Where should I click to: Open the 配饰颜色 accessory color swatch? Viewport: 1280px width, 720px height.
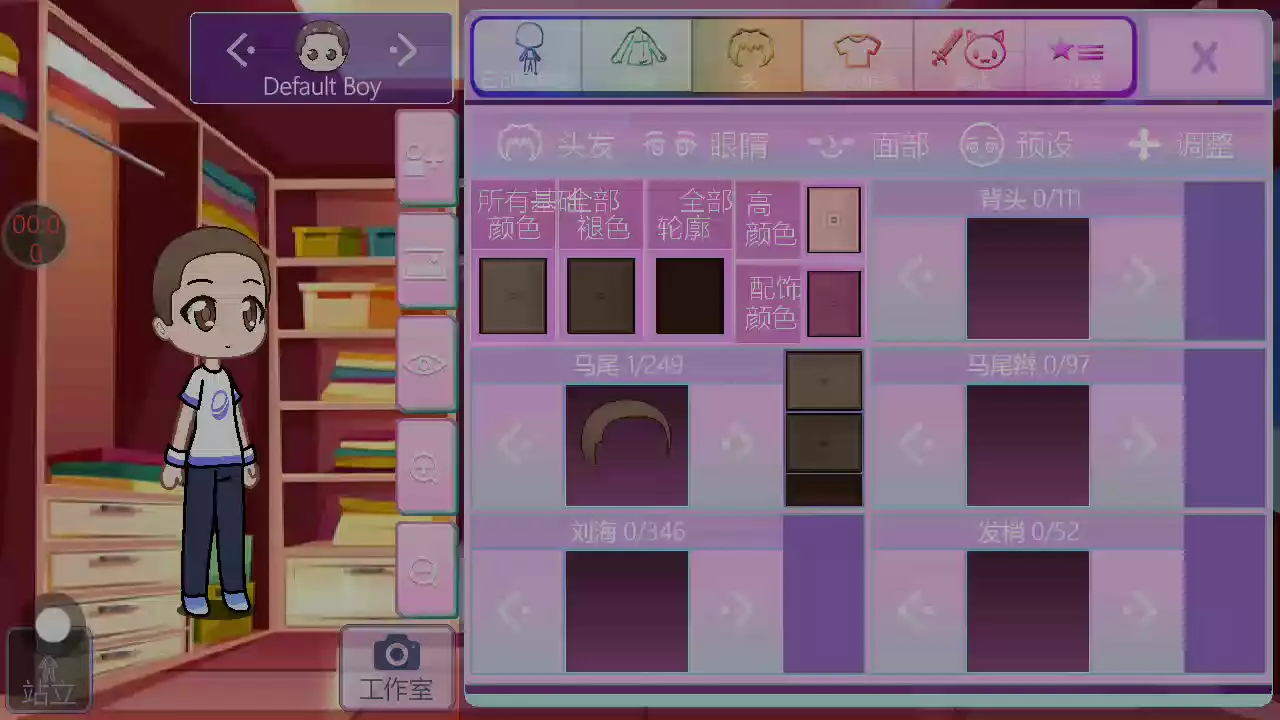pyautogui.click(x=833, y=303)
